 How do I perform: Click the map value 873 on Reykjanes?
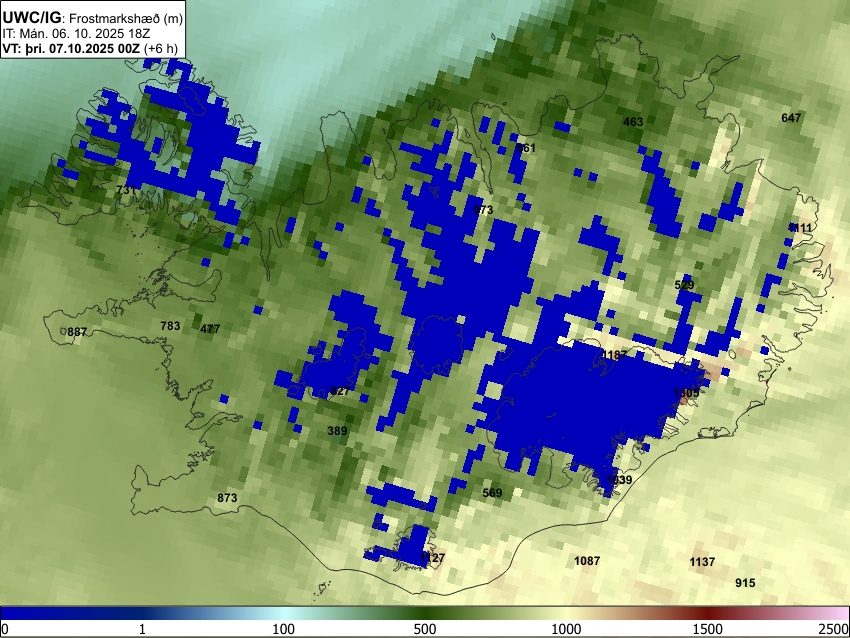(227, 498)
